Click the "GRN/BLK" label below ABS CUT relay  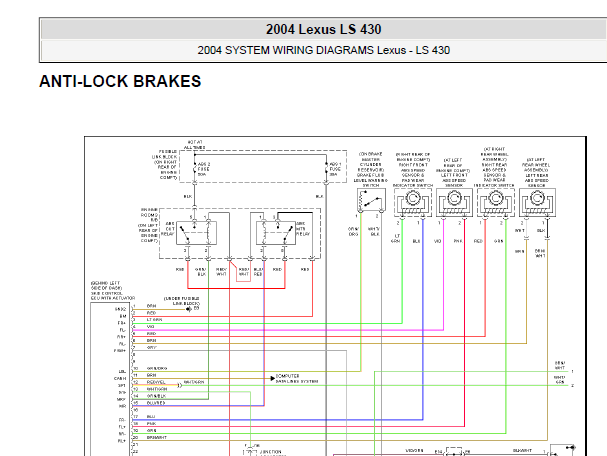201,272
